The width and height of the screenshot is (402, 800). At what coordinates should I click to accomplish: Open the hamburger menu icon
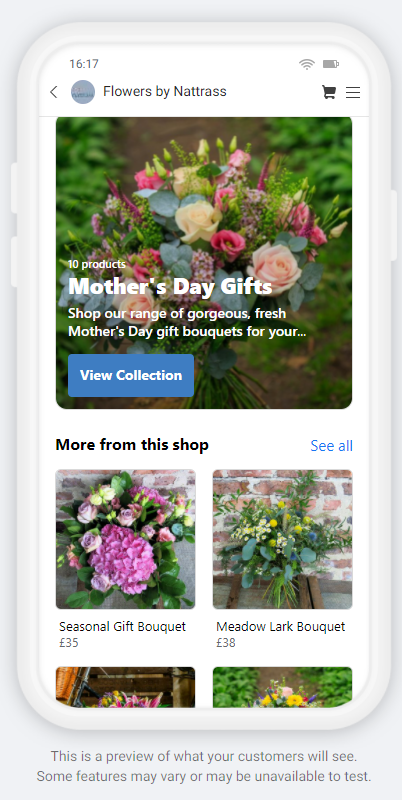[353, 92]
